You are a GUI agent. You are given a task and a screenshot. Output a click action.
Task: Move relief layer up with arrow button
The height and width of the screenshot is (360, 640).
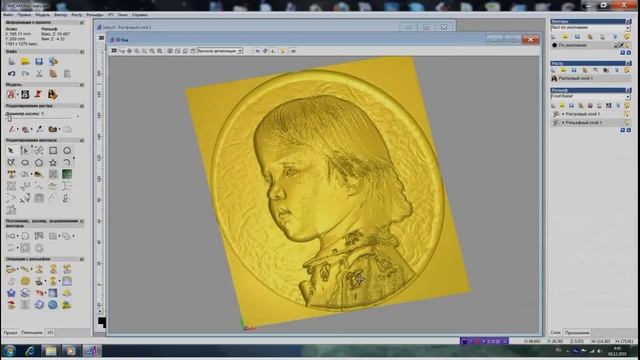[622, 130]
